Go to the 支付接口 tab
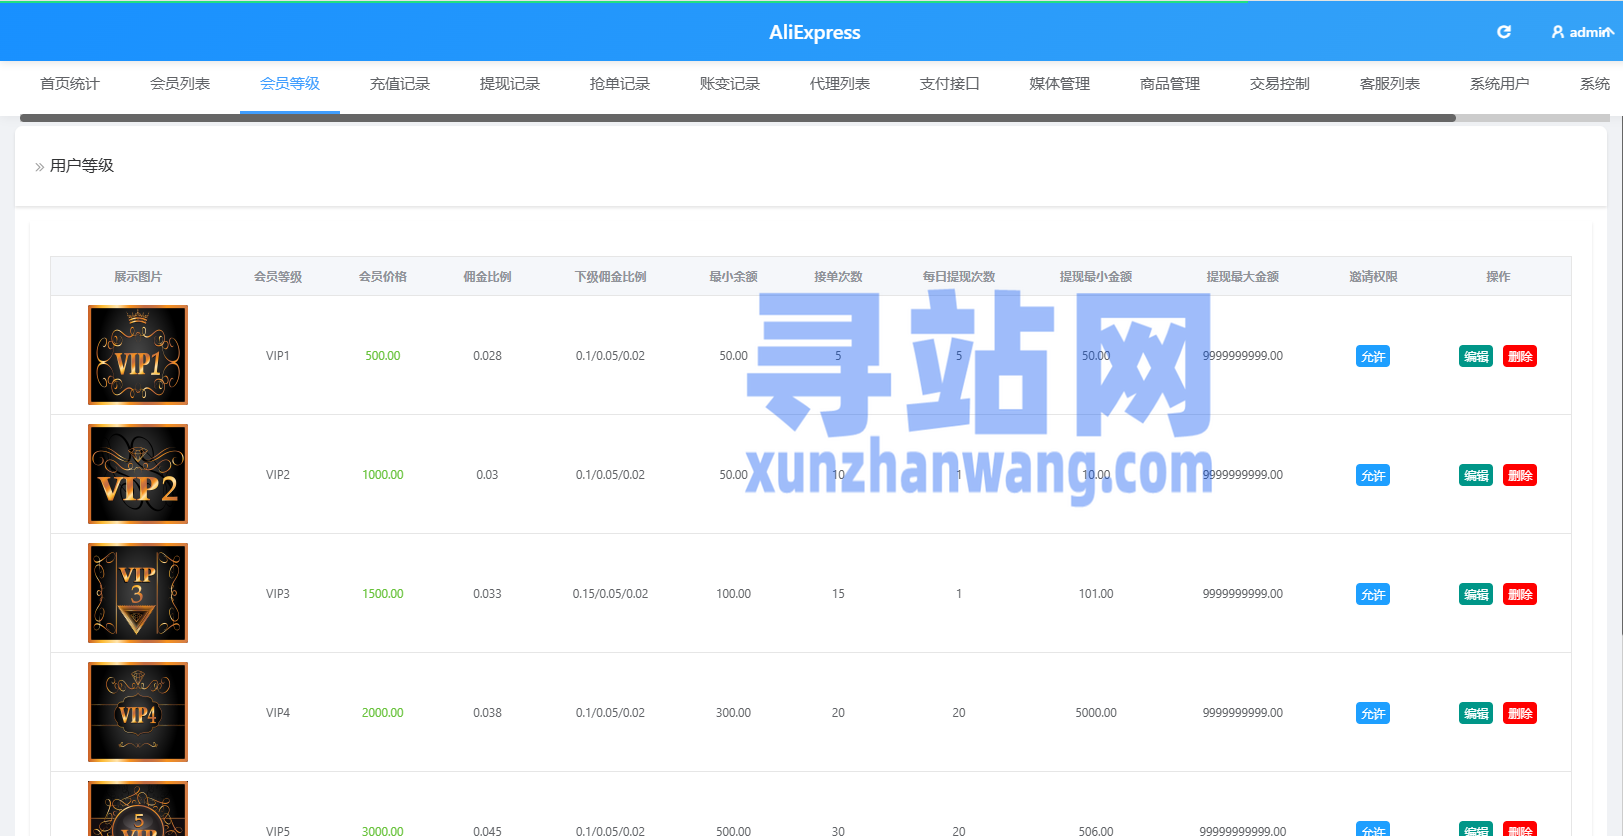This screenshot has width=1623, height=836. coord(950,84)
